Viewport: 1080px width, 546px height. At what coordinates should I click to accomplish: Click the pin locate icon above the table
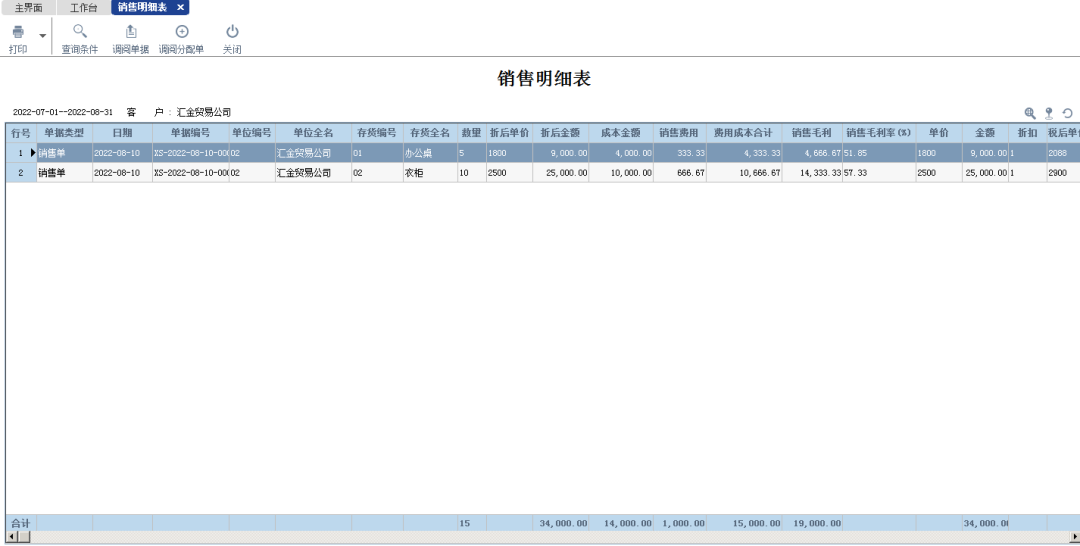[1049, 113]
